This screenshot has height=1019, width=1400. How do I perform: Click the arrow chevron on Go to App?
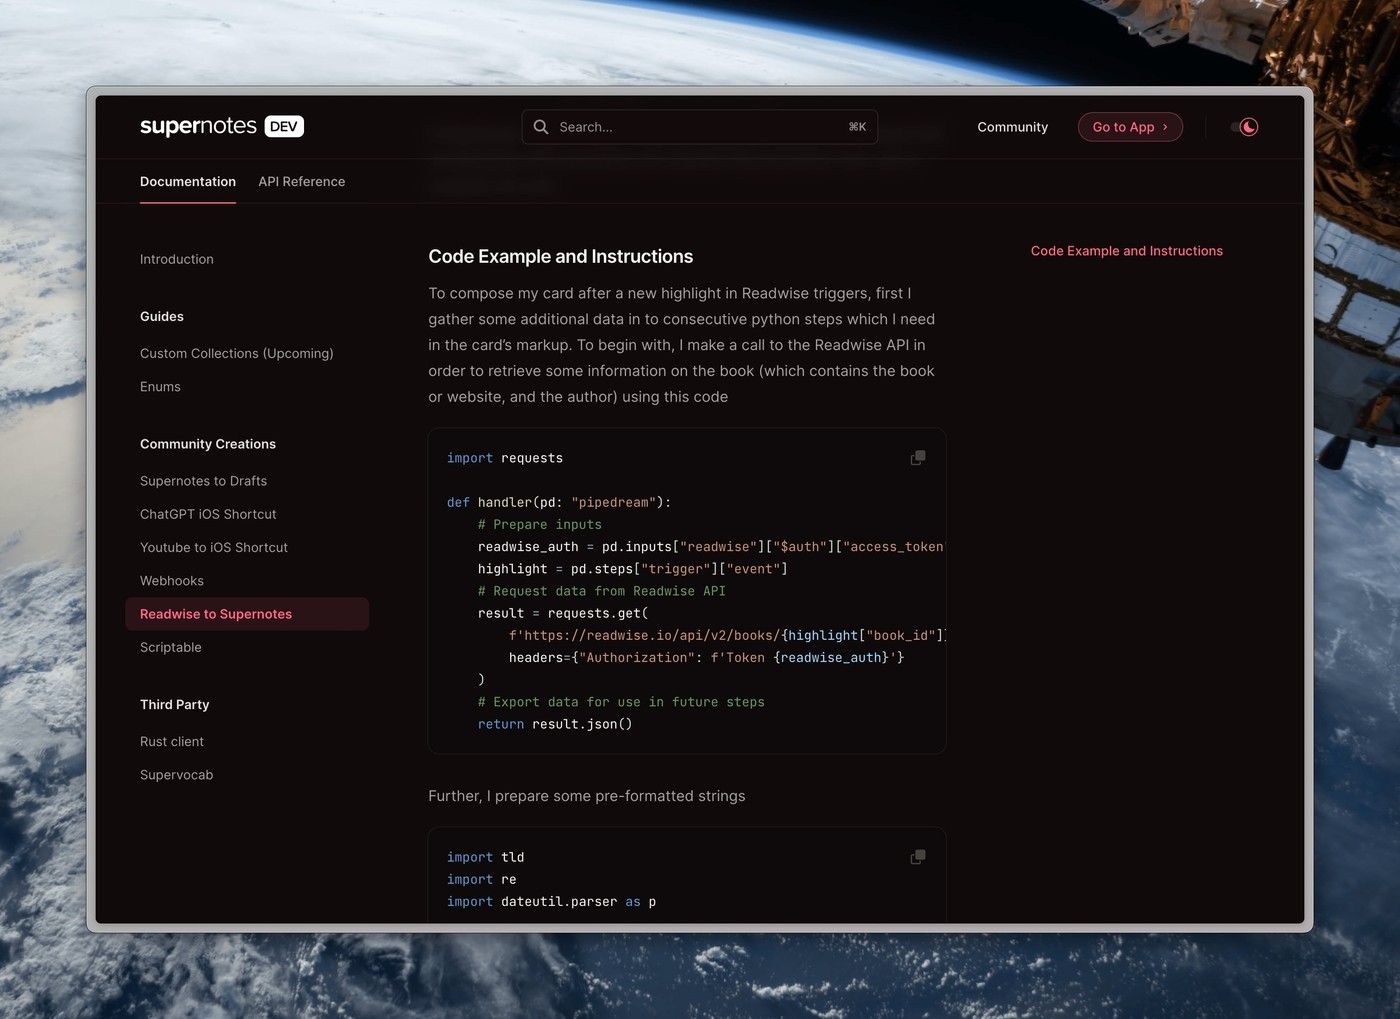pos(1164,127)
